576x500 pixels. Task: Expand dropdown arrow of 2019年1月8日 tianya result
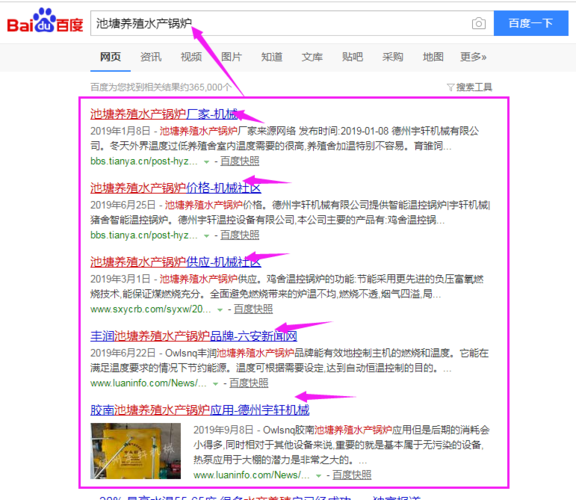(x=206, y=162)
